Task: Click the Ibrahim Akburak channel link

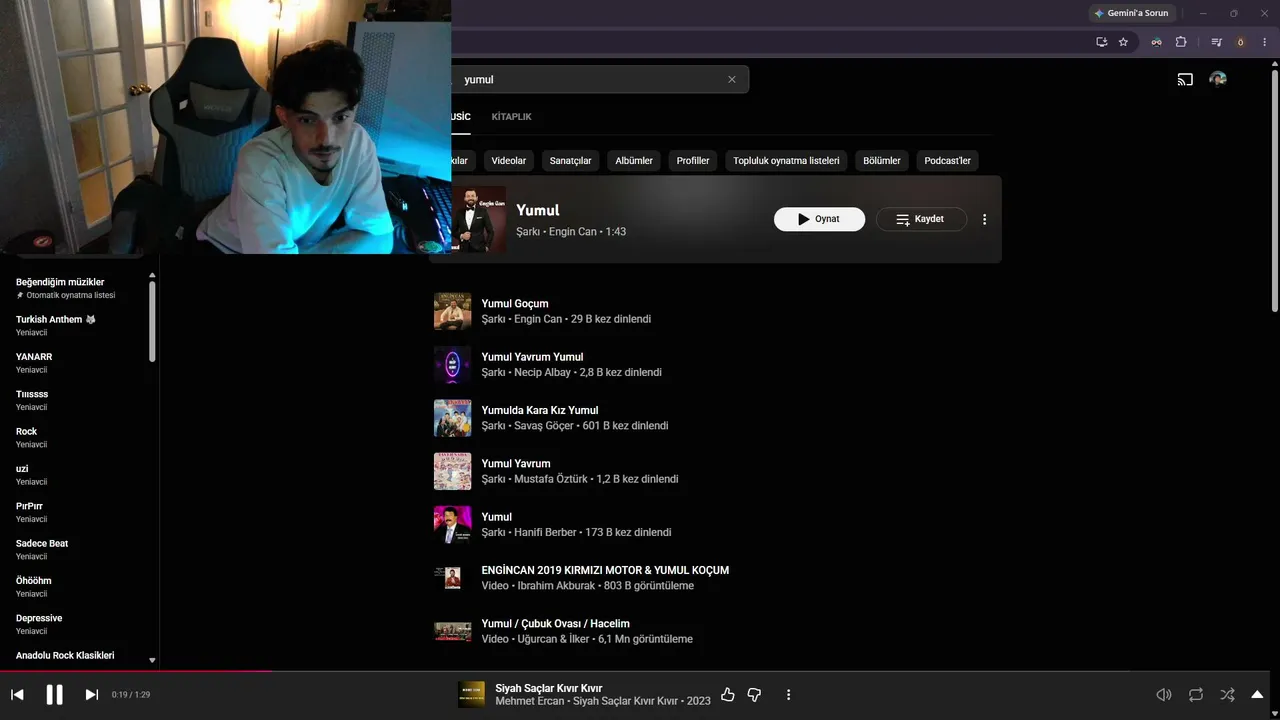Action: tap(556, 586)
